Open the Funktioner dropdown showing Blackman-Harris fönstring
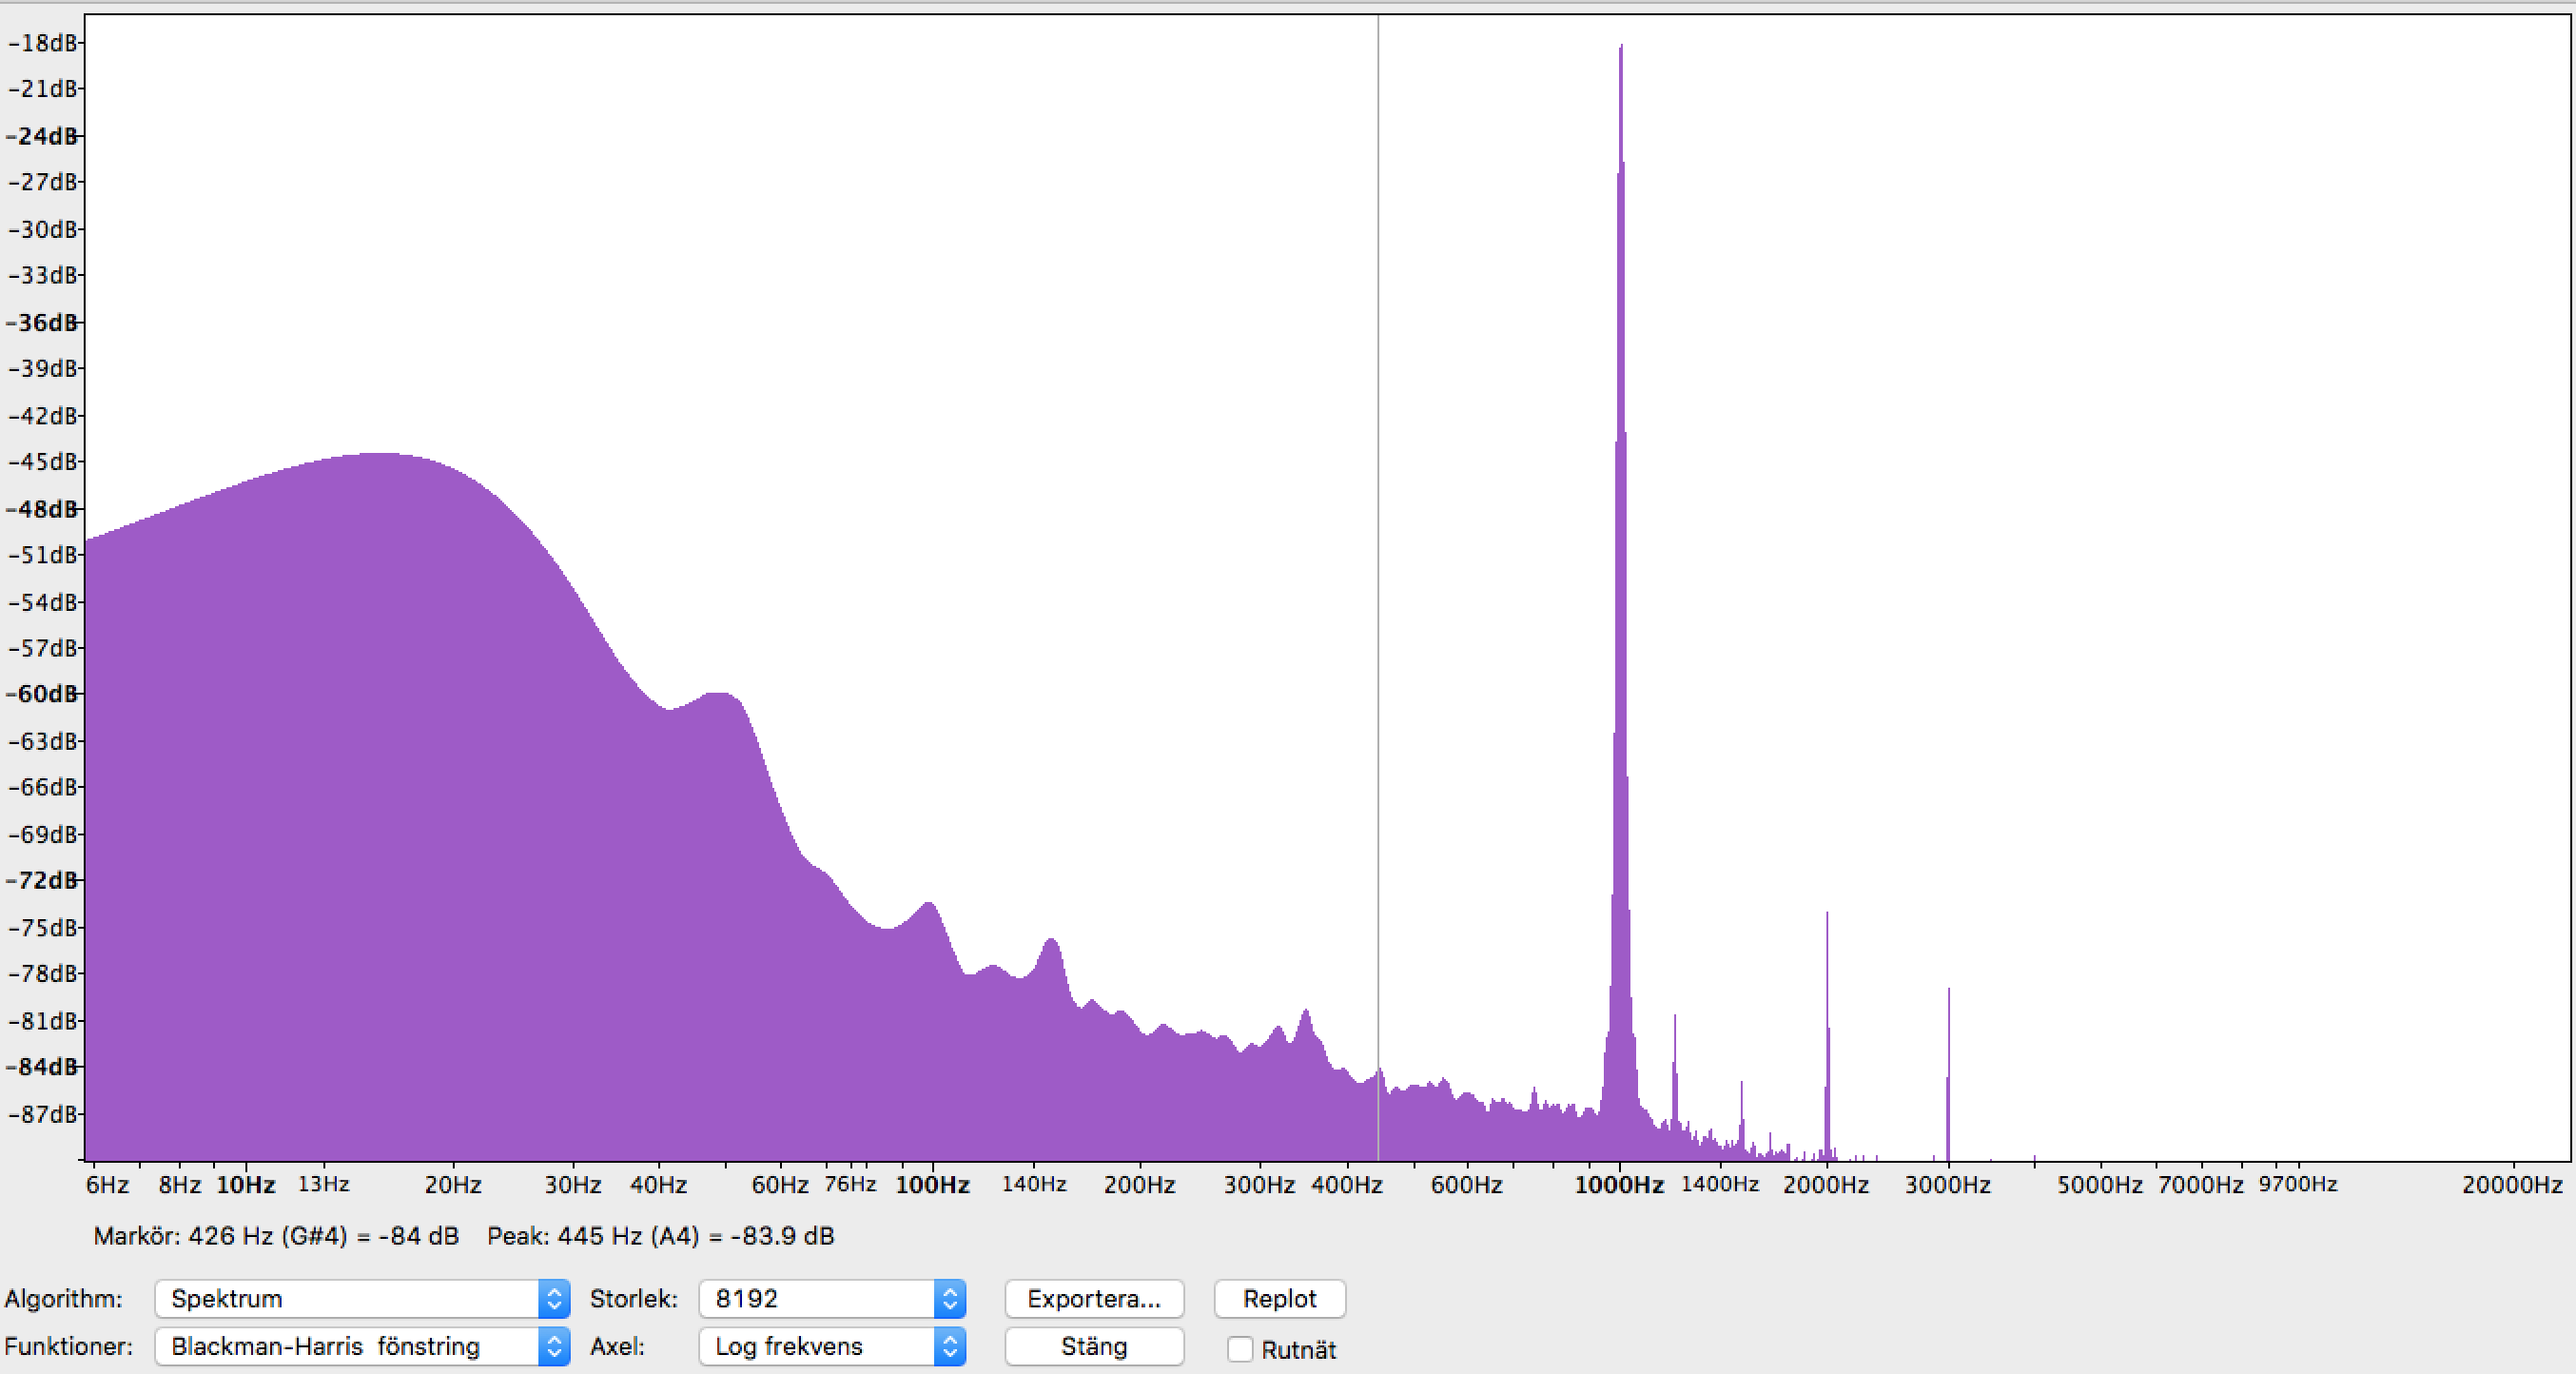2576x1374 pixels. [362, 1346]
